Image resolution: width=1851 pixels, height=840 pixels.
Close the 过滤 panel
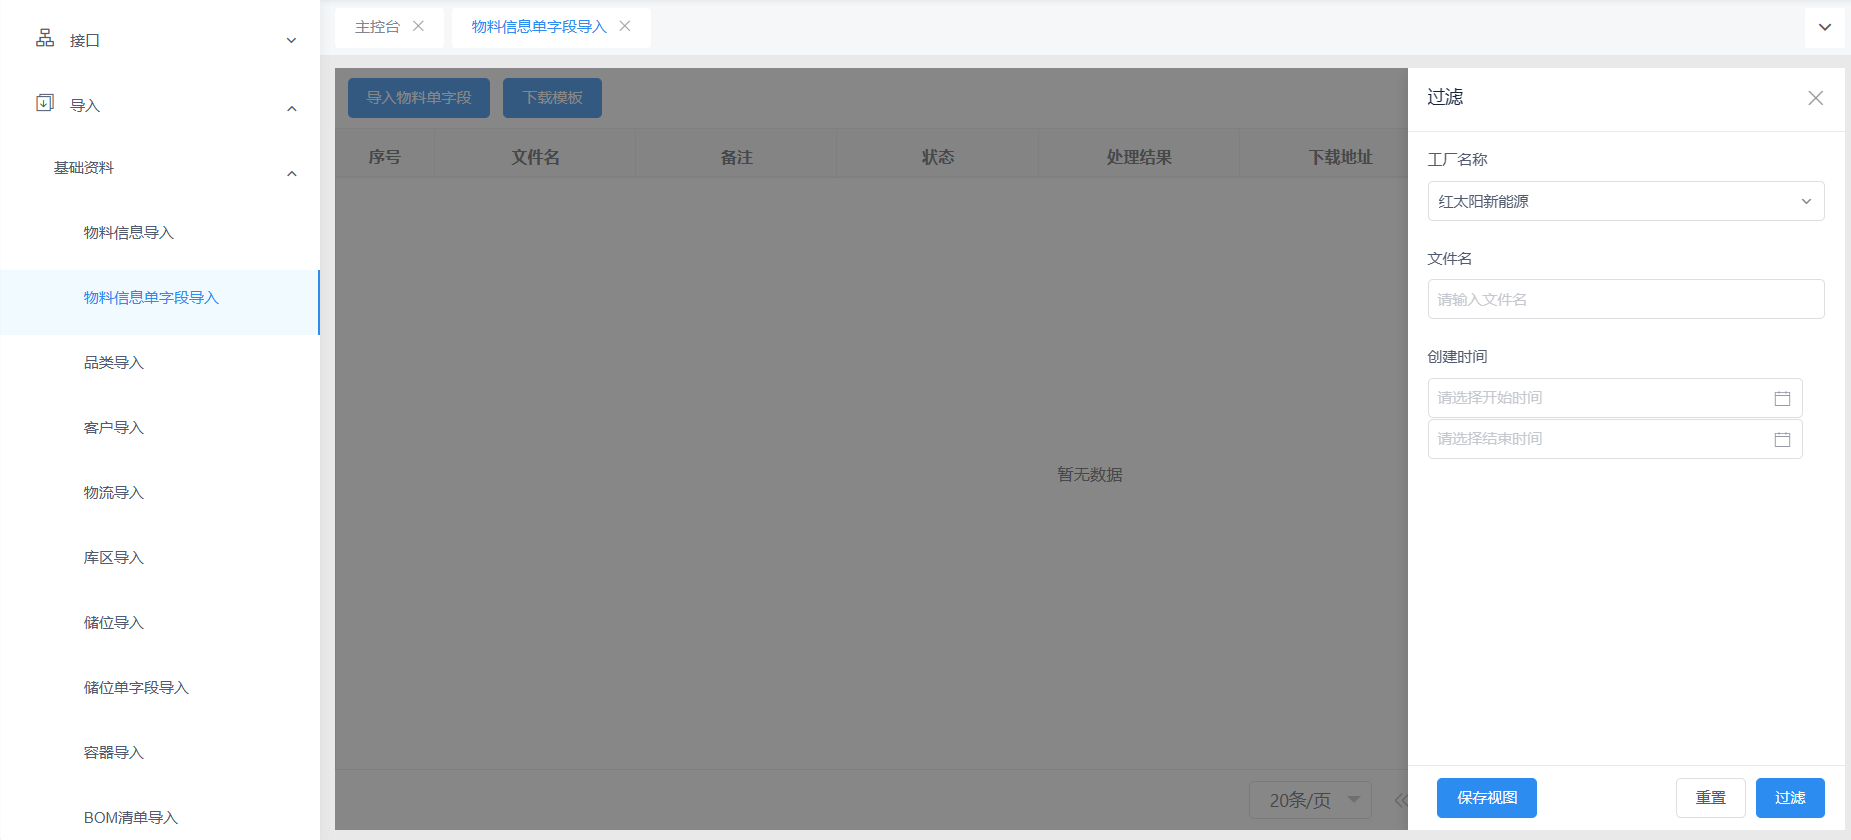click(x=1816, y=98)
